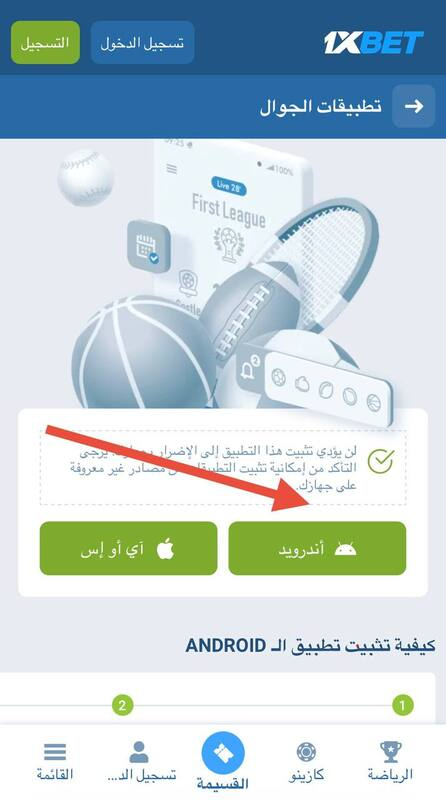Viewport: 446px width, 800px height.
Task: Open the bet slip ticket icon
Action: pyautogui.click(x=223, y=753)
